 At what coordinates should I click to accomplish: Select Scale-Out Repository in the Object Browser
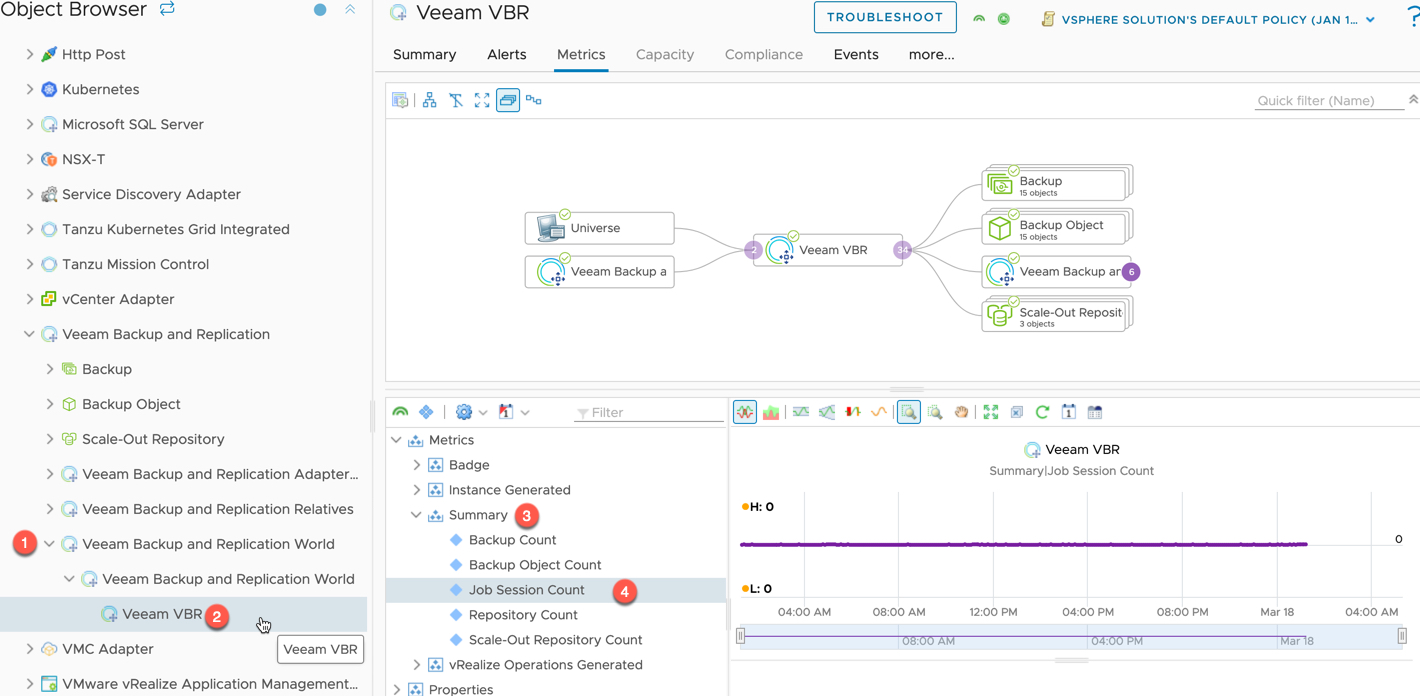(153, 439)
